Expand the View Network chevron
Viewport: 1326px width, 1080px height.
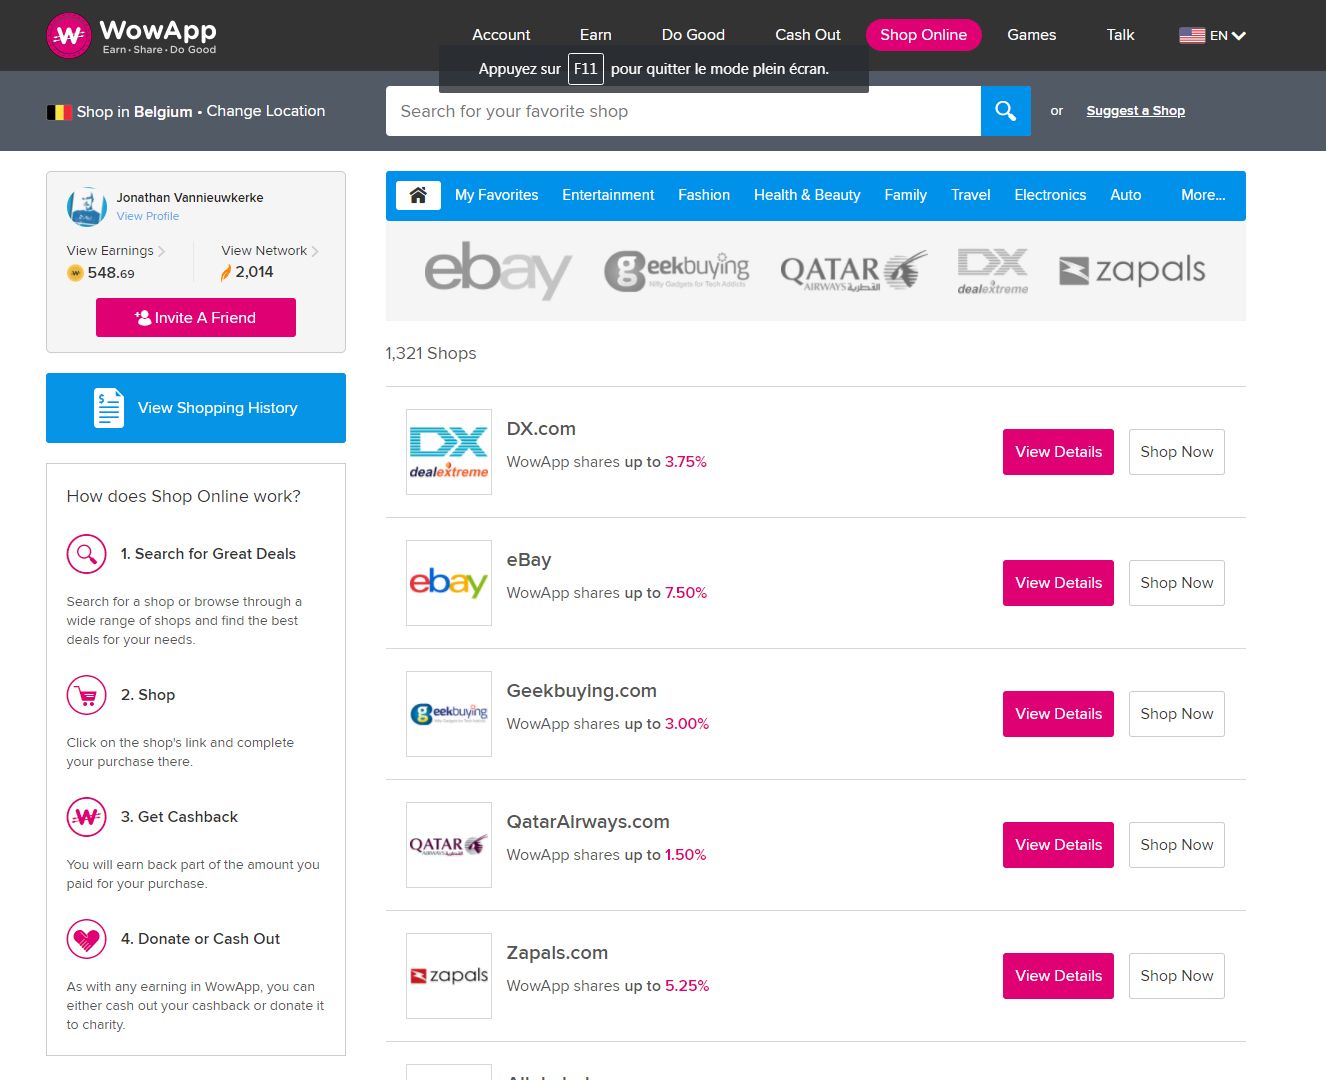(315, 251)
